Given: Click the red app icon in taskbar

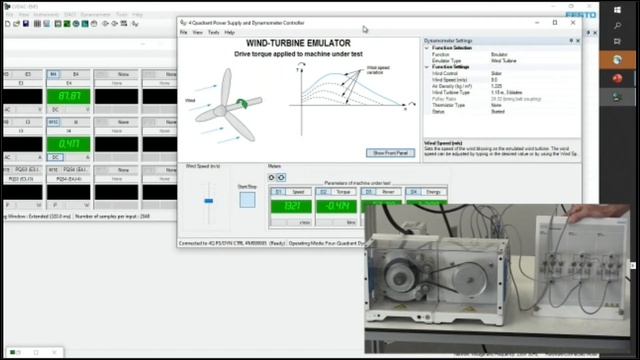Looking at the screenshot, I should [x=618, y=78].
